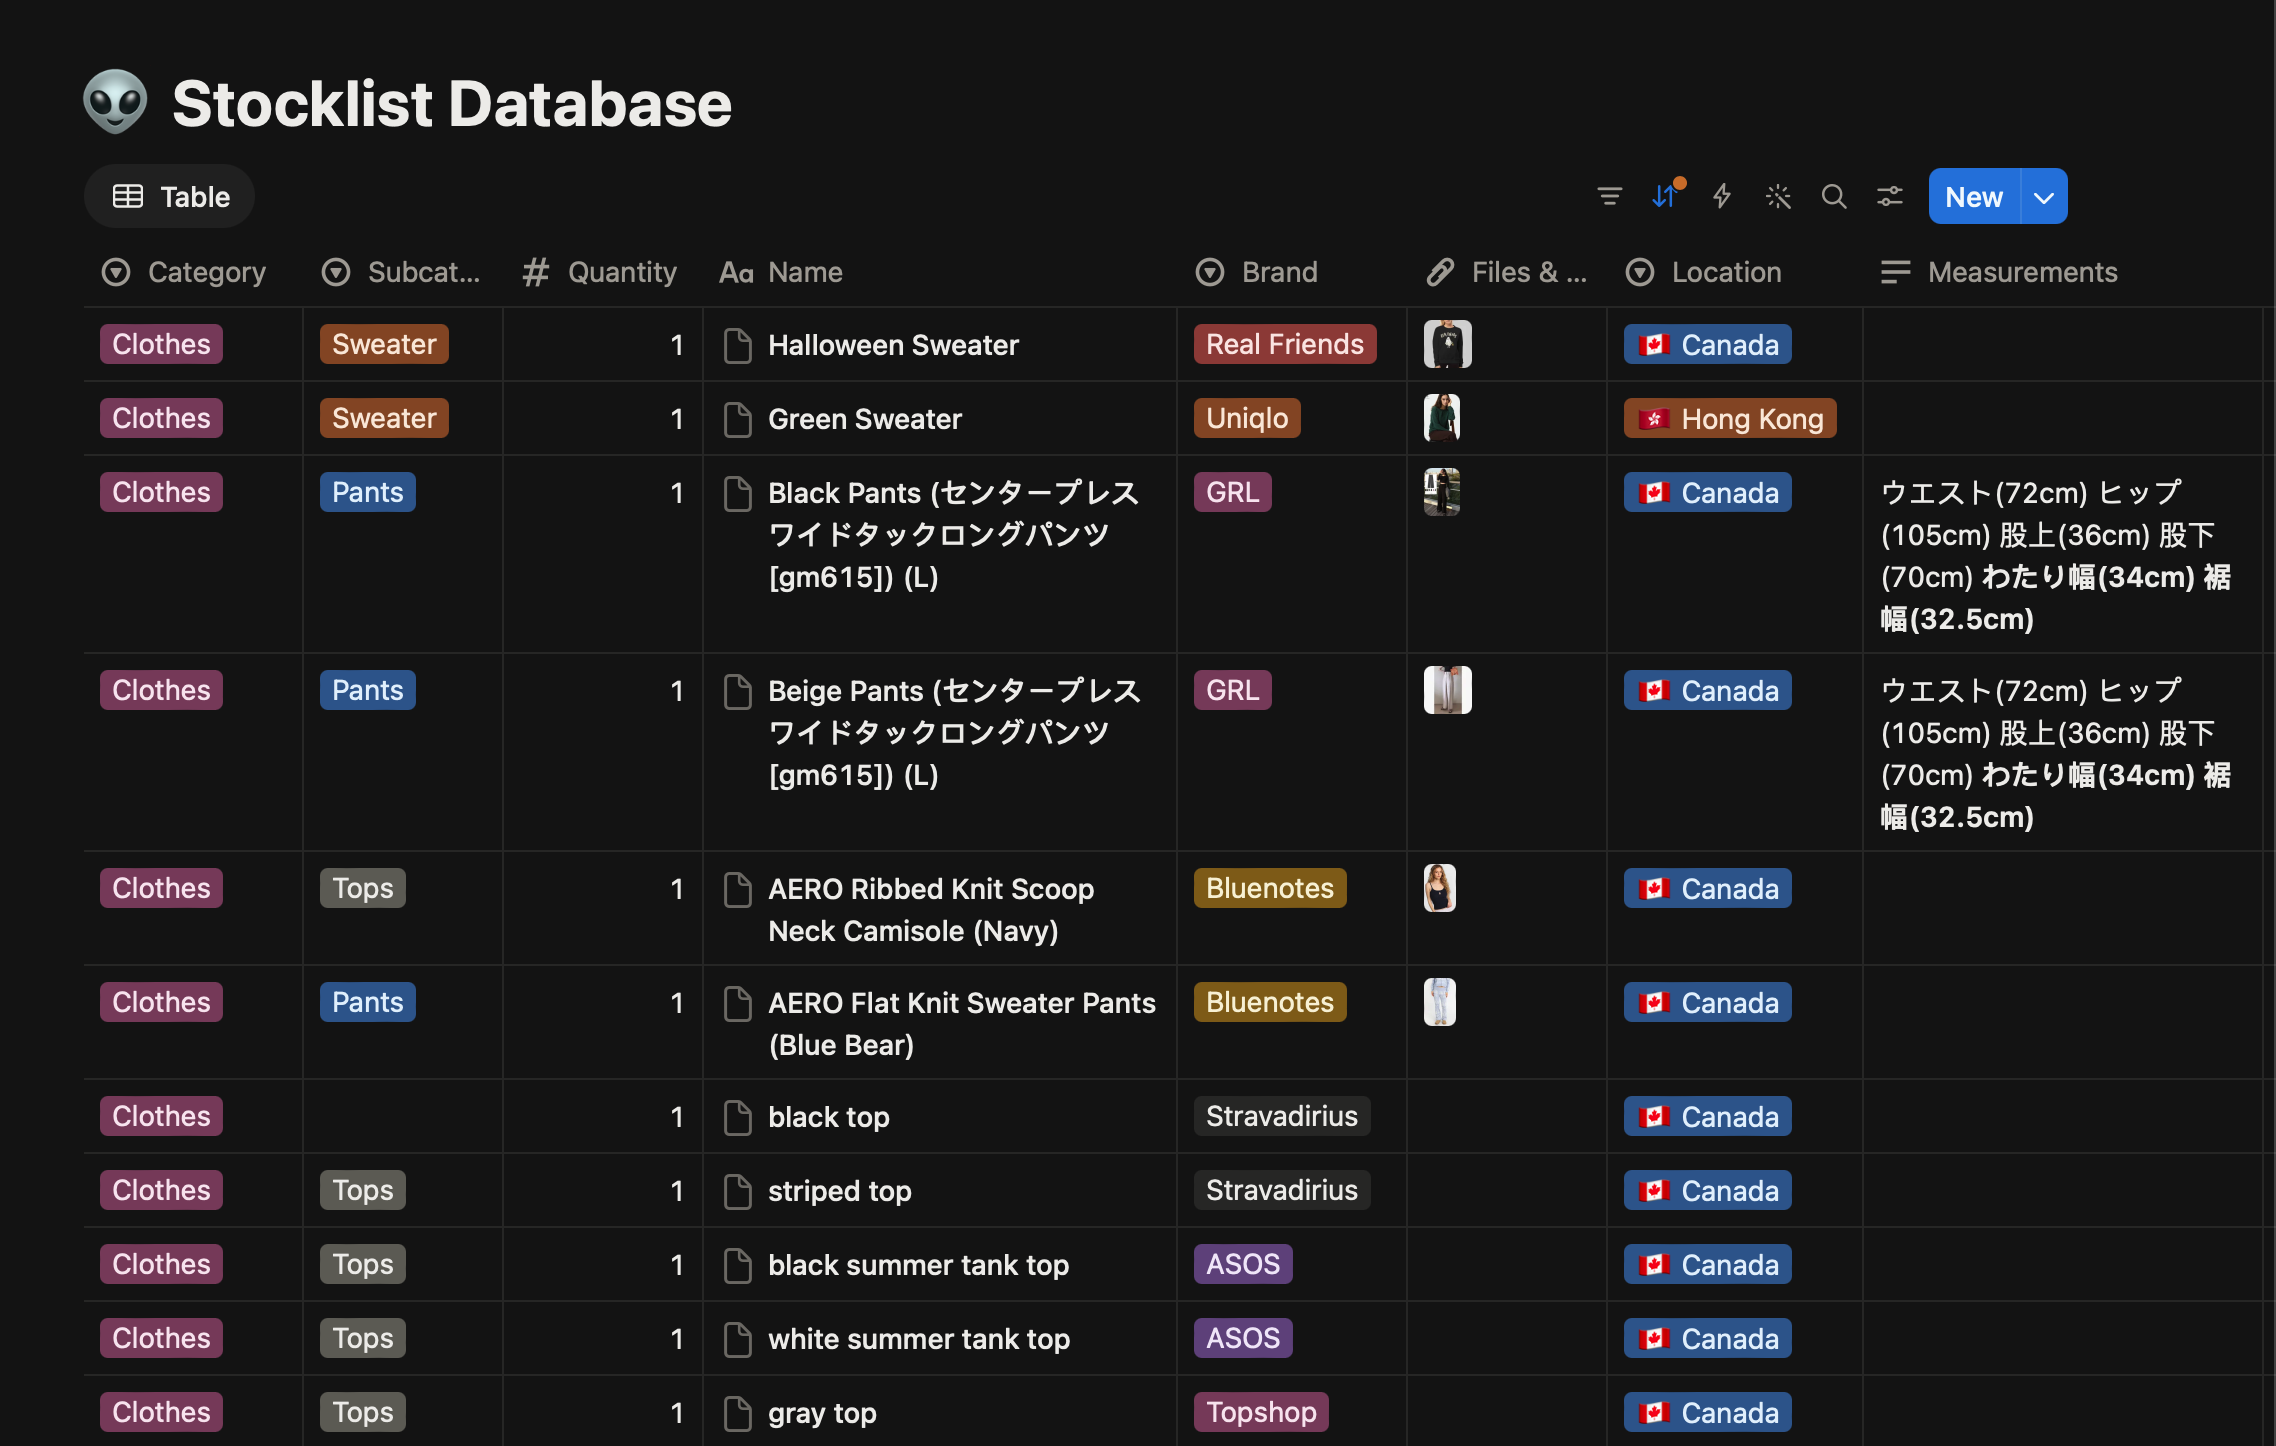
Task: Click Quantity cell in Green Sweater row
Action: (603, 418)
